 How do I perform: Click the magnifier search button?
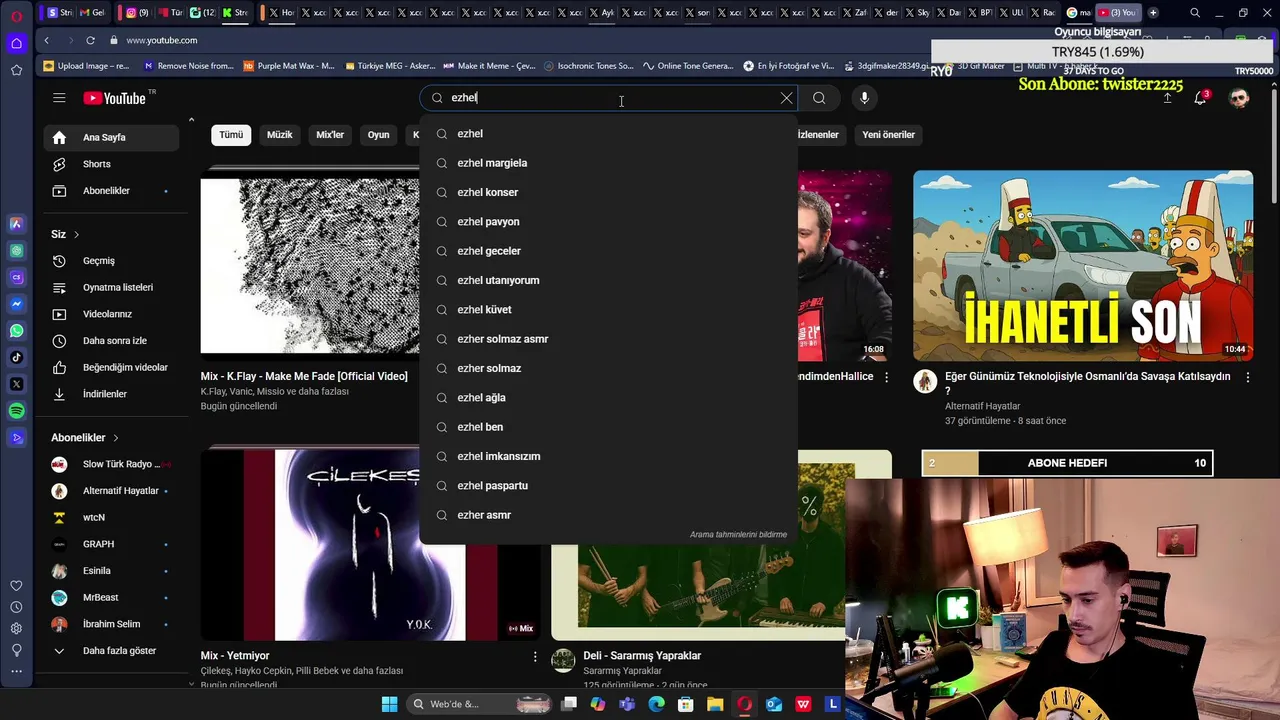point(819,98)
